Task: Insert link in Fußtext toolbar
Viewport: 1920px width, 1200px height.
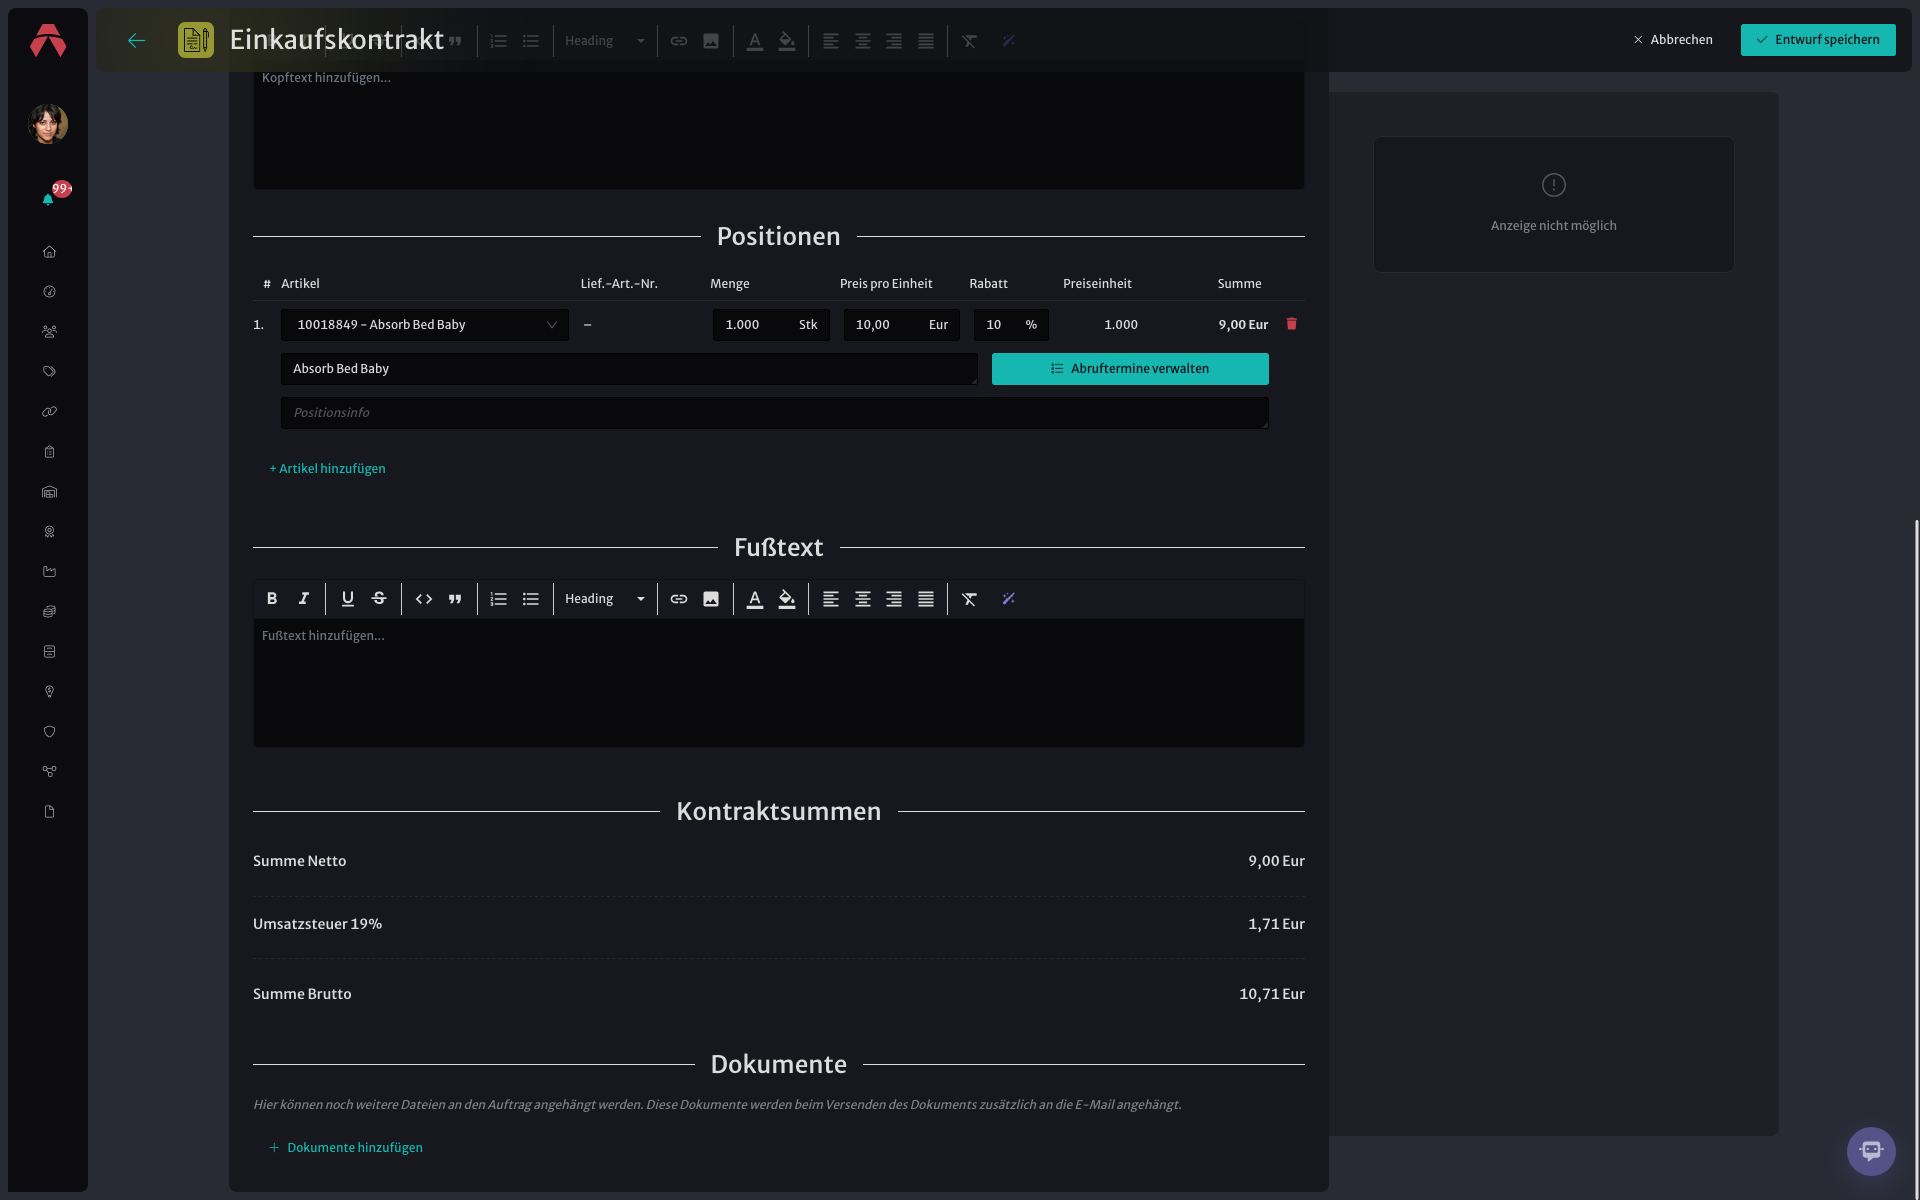Action: click(x=679, y=599)
